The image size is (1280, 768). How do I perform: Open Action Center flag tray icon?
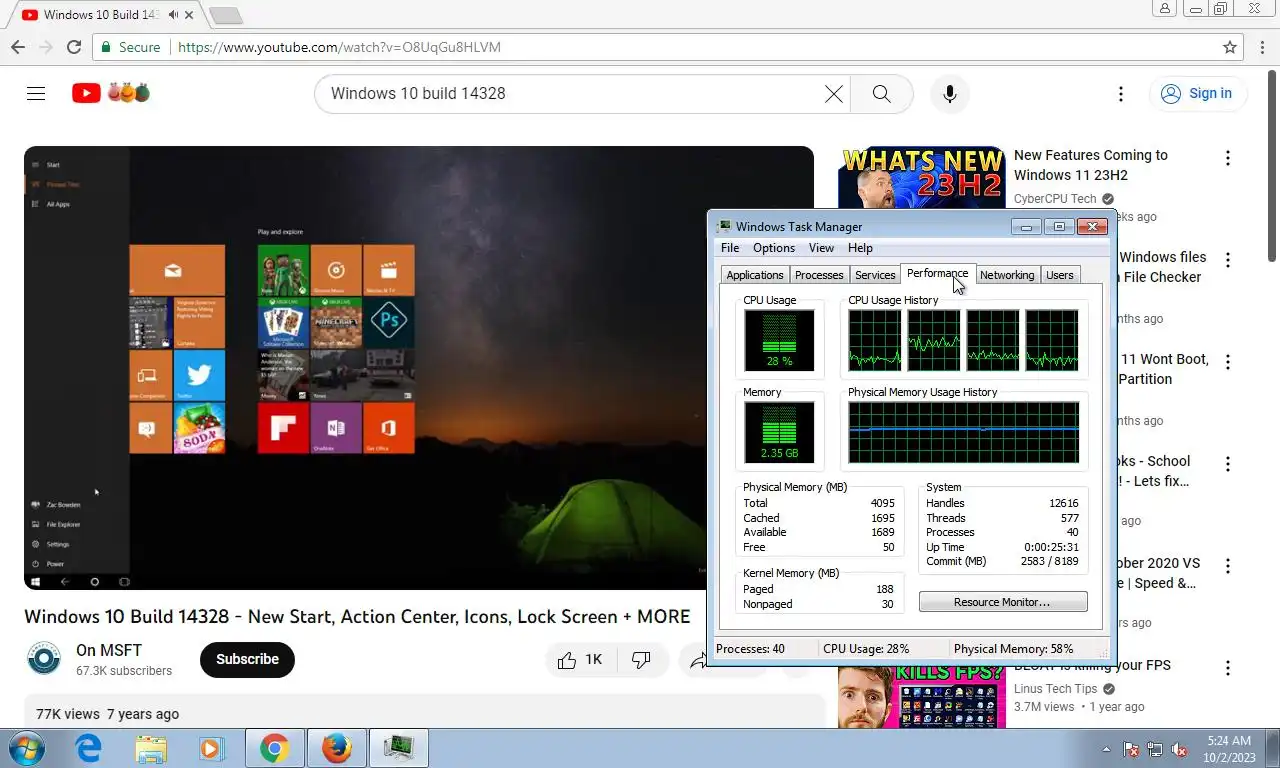click(x=1131, y=749)
